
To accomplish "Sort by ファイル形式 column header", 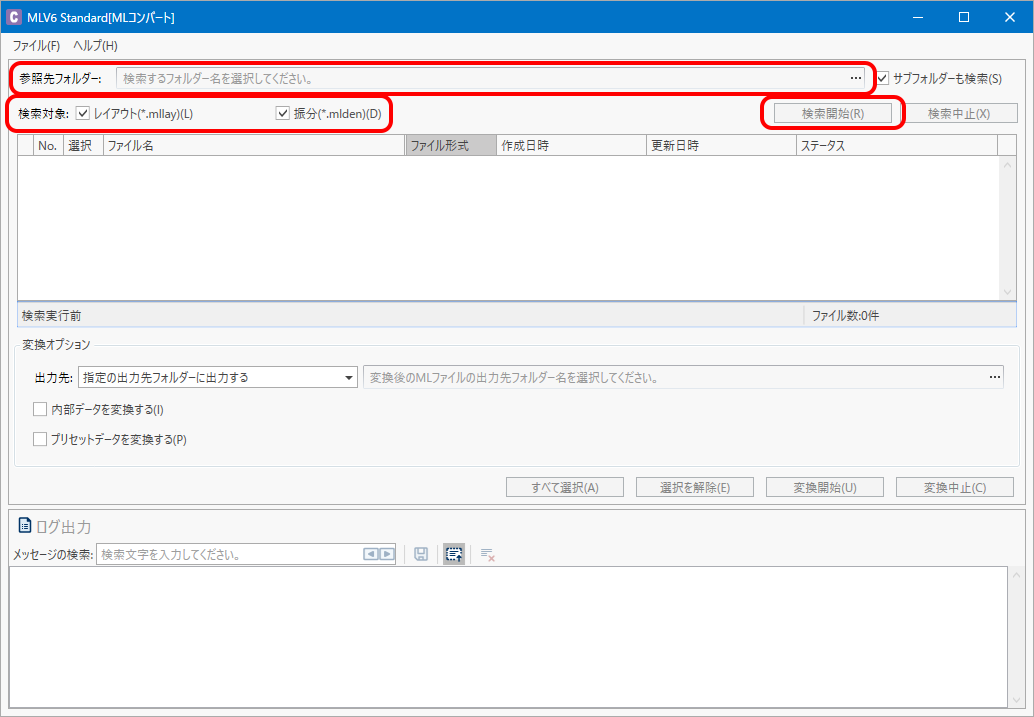I will click(x=451, y=146).
